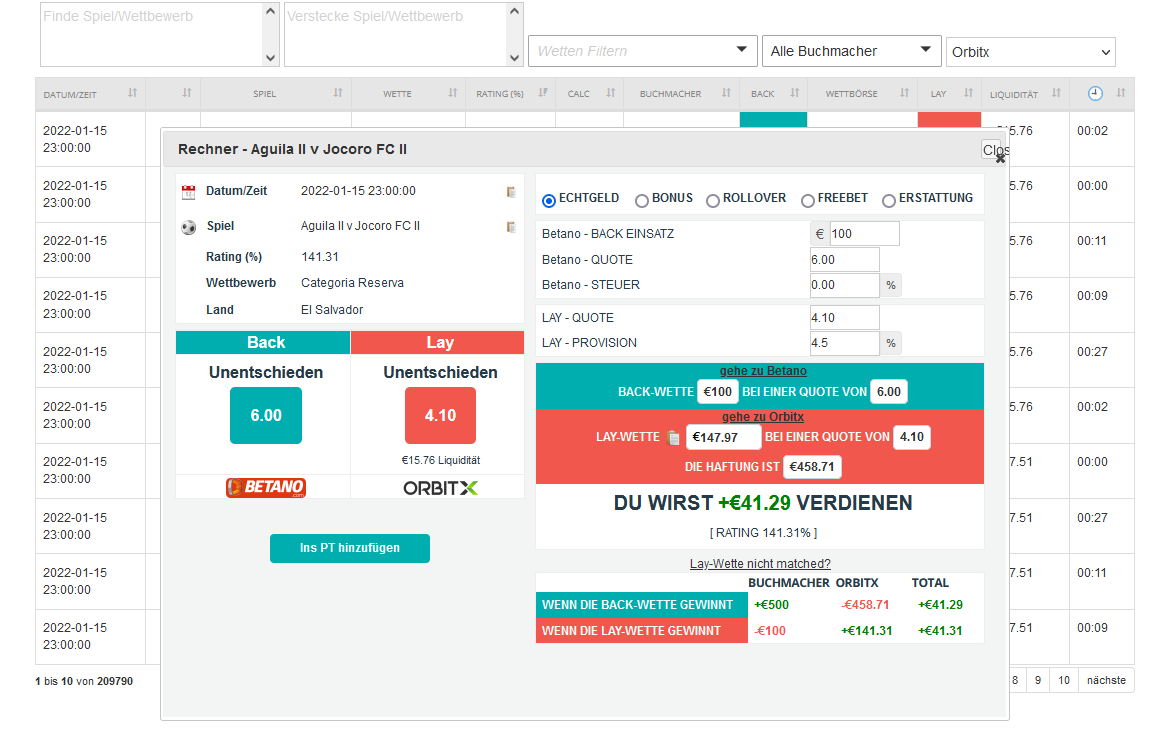The image size is (1170, 741).
Task: Sort by LIQUIDITÄT column arrows
Action: pyautogui.click(x=1057, y=93)
